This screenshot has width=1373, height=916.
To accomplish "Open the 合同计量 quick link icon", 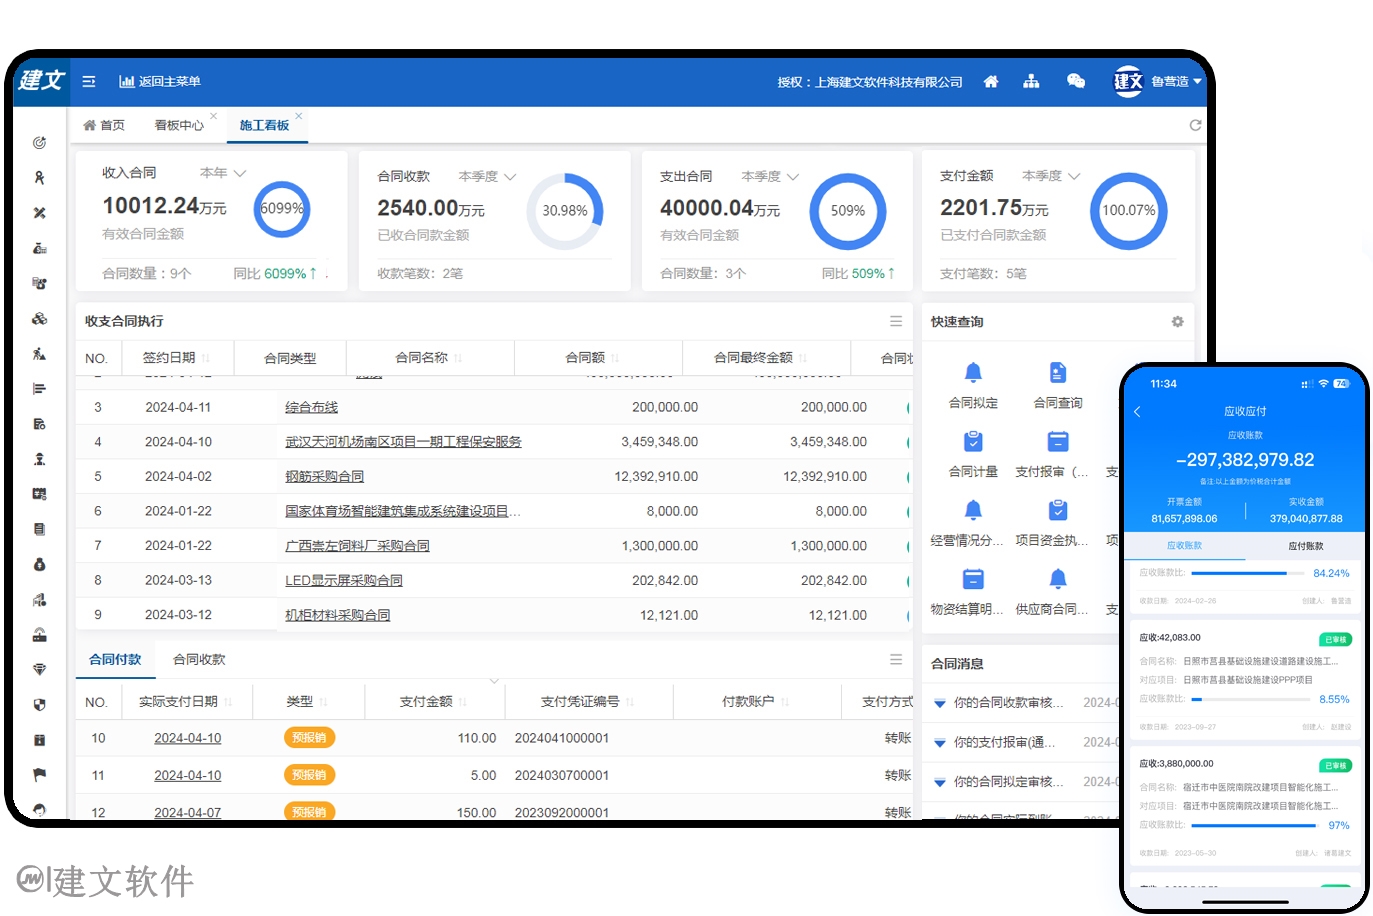I will [973, 441].
